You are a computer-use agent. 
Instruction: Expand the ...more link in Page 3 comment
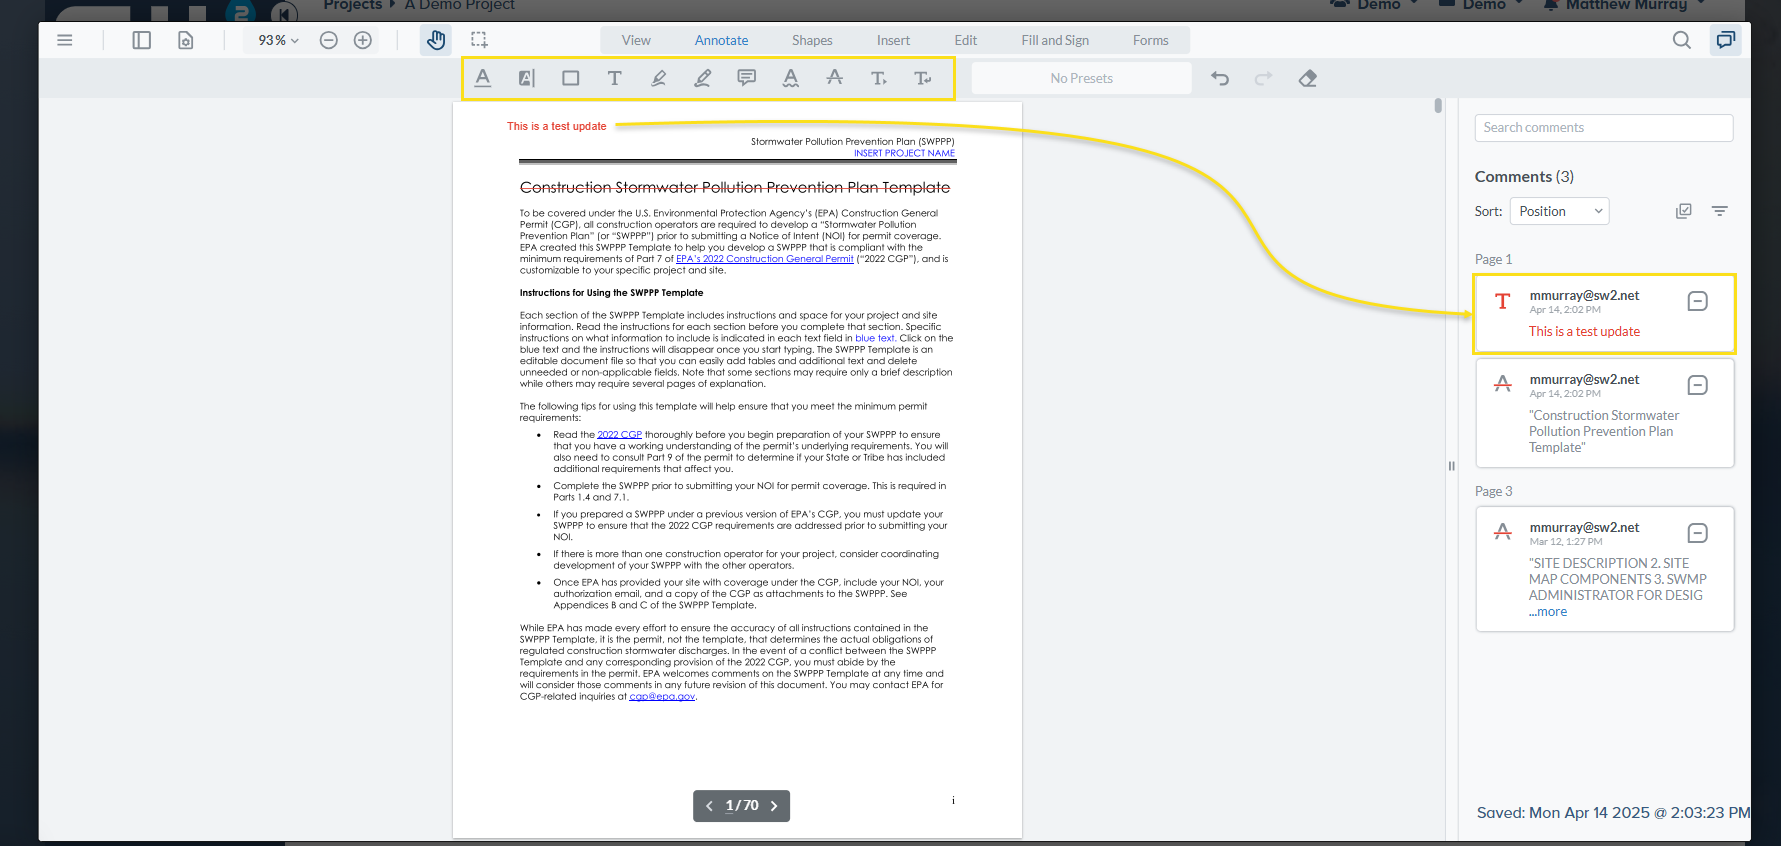[x=1548, y=612]
